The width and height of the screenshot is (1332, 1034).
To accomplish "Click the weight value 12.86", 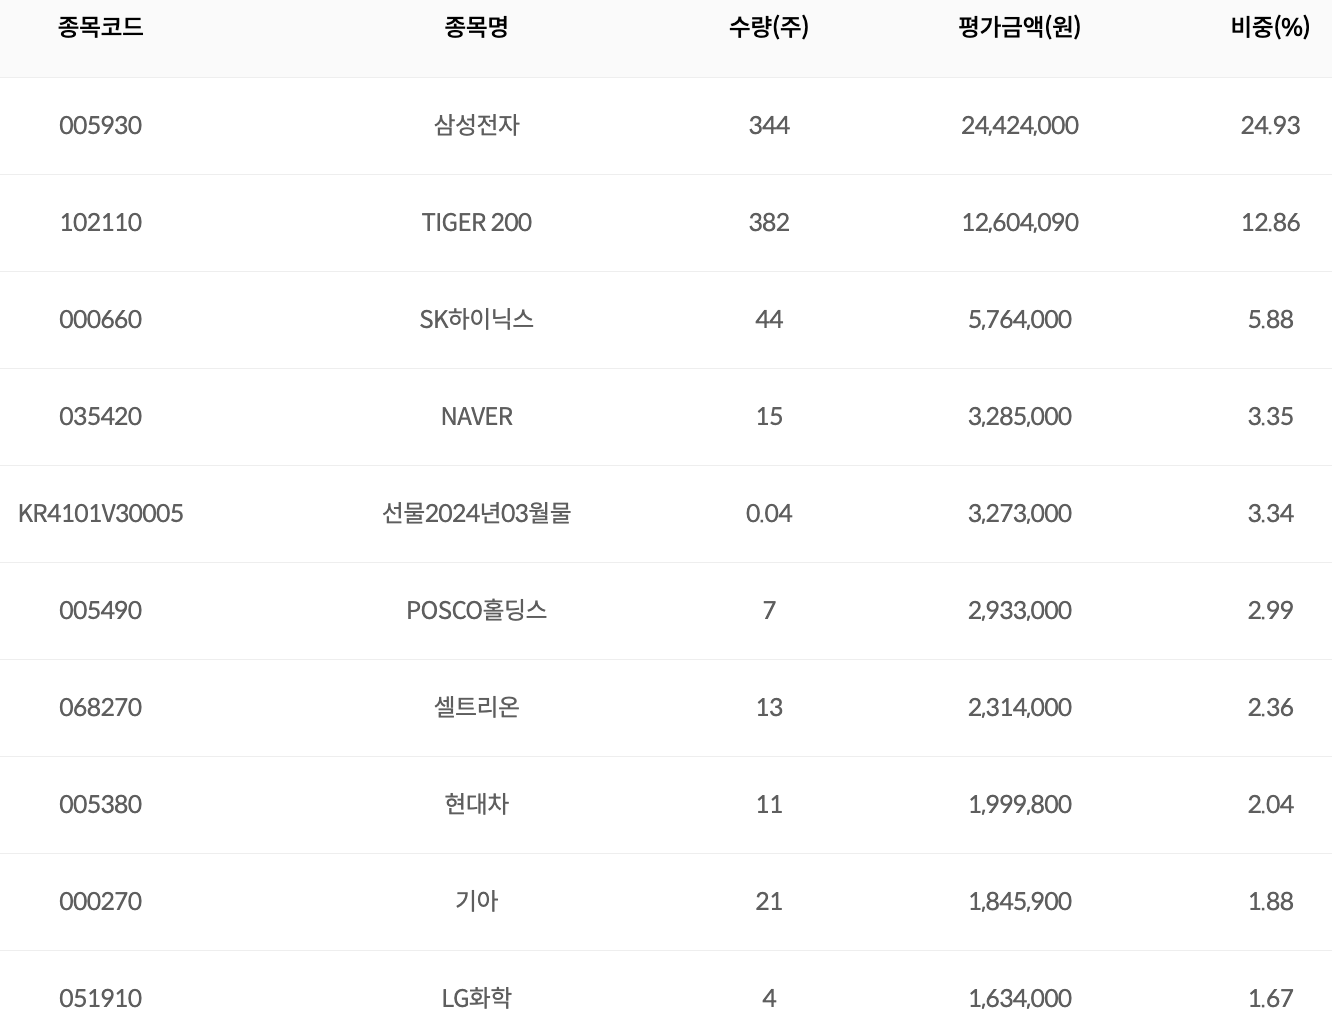I will (x=1270, y=222).
